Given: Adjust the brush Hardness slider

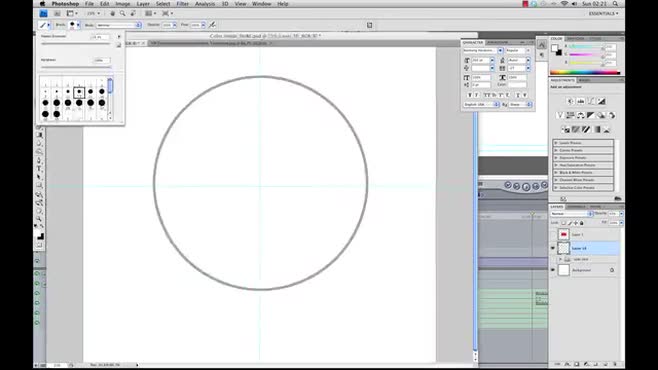Looking at the screenshot, I should coord(76,67).
